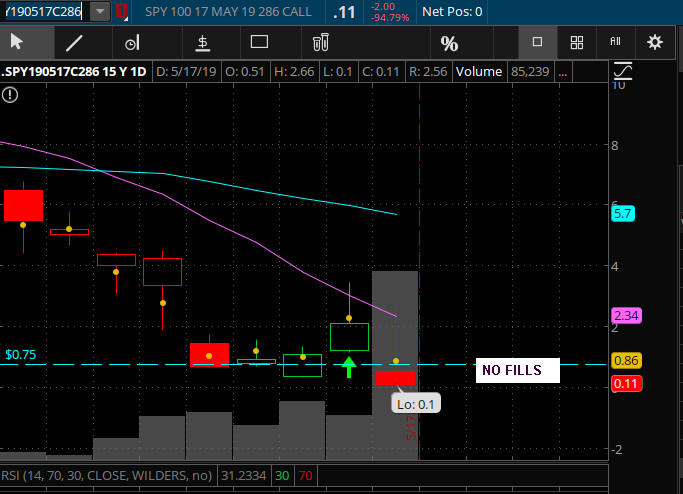Select the pointer cursor tool
The image size is (683, 494).
(x=17, y=42)
